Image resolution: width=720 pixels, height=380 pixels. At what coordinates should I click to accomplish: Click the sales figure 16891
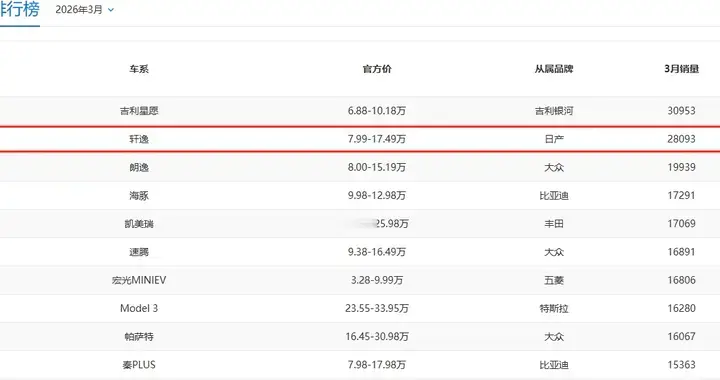pyautogui.click(x=681, y=252)
